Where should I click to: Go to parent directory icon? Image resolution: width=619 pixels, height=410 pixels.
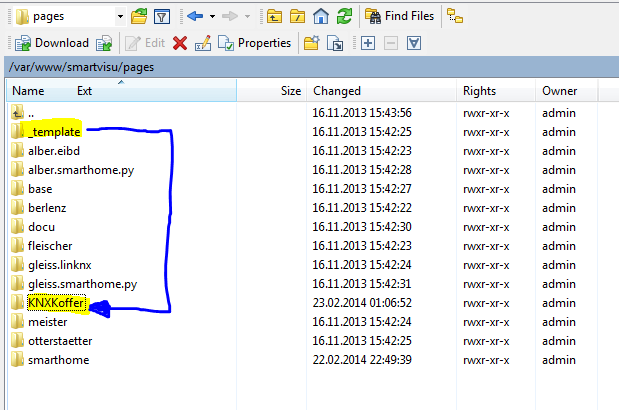tap(274, 17)
